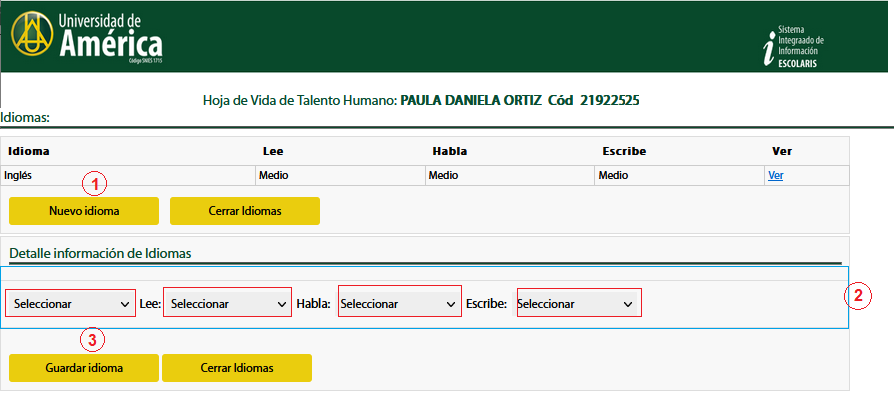Screen dimensions: 894x393
Task: Click the Nuevo idioma button
Action: point(84,211)
